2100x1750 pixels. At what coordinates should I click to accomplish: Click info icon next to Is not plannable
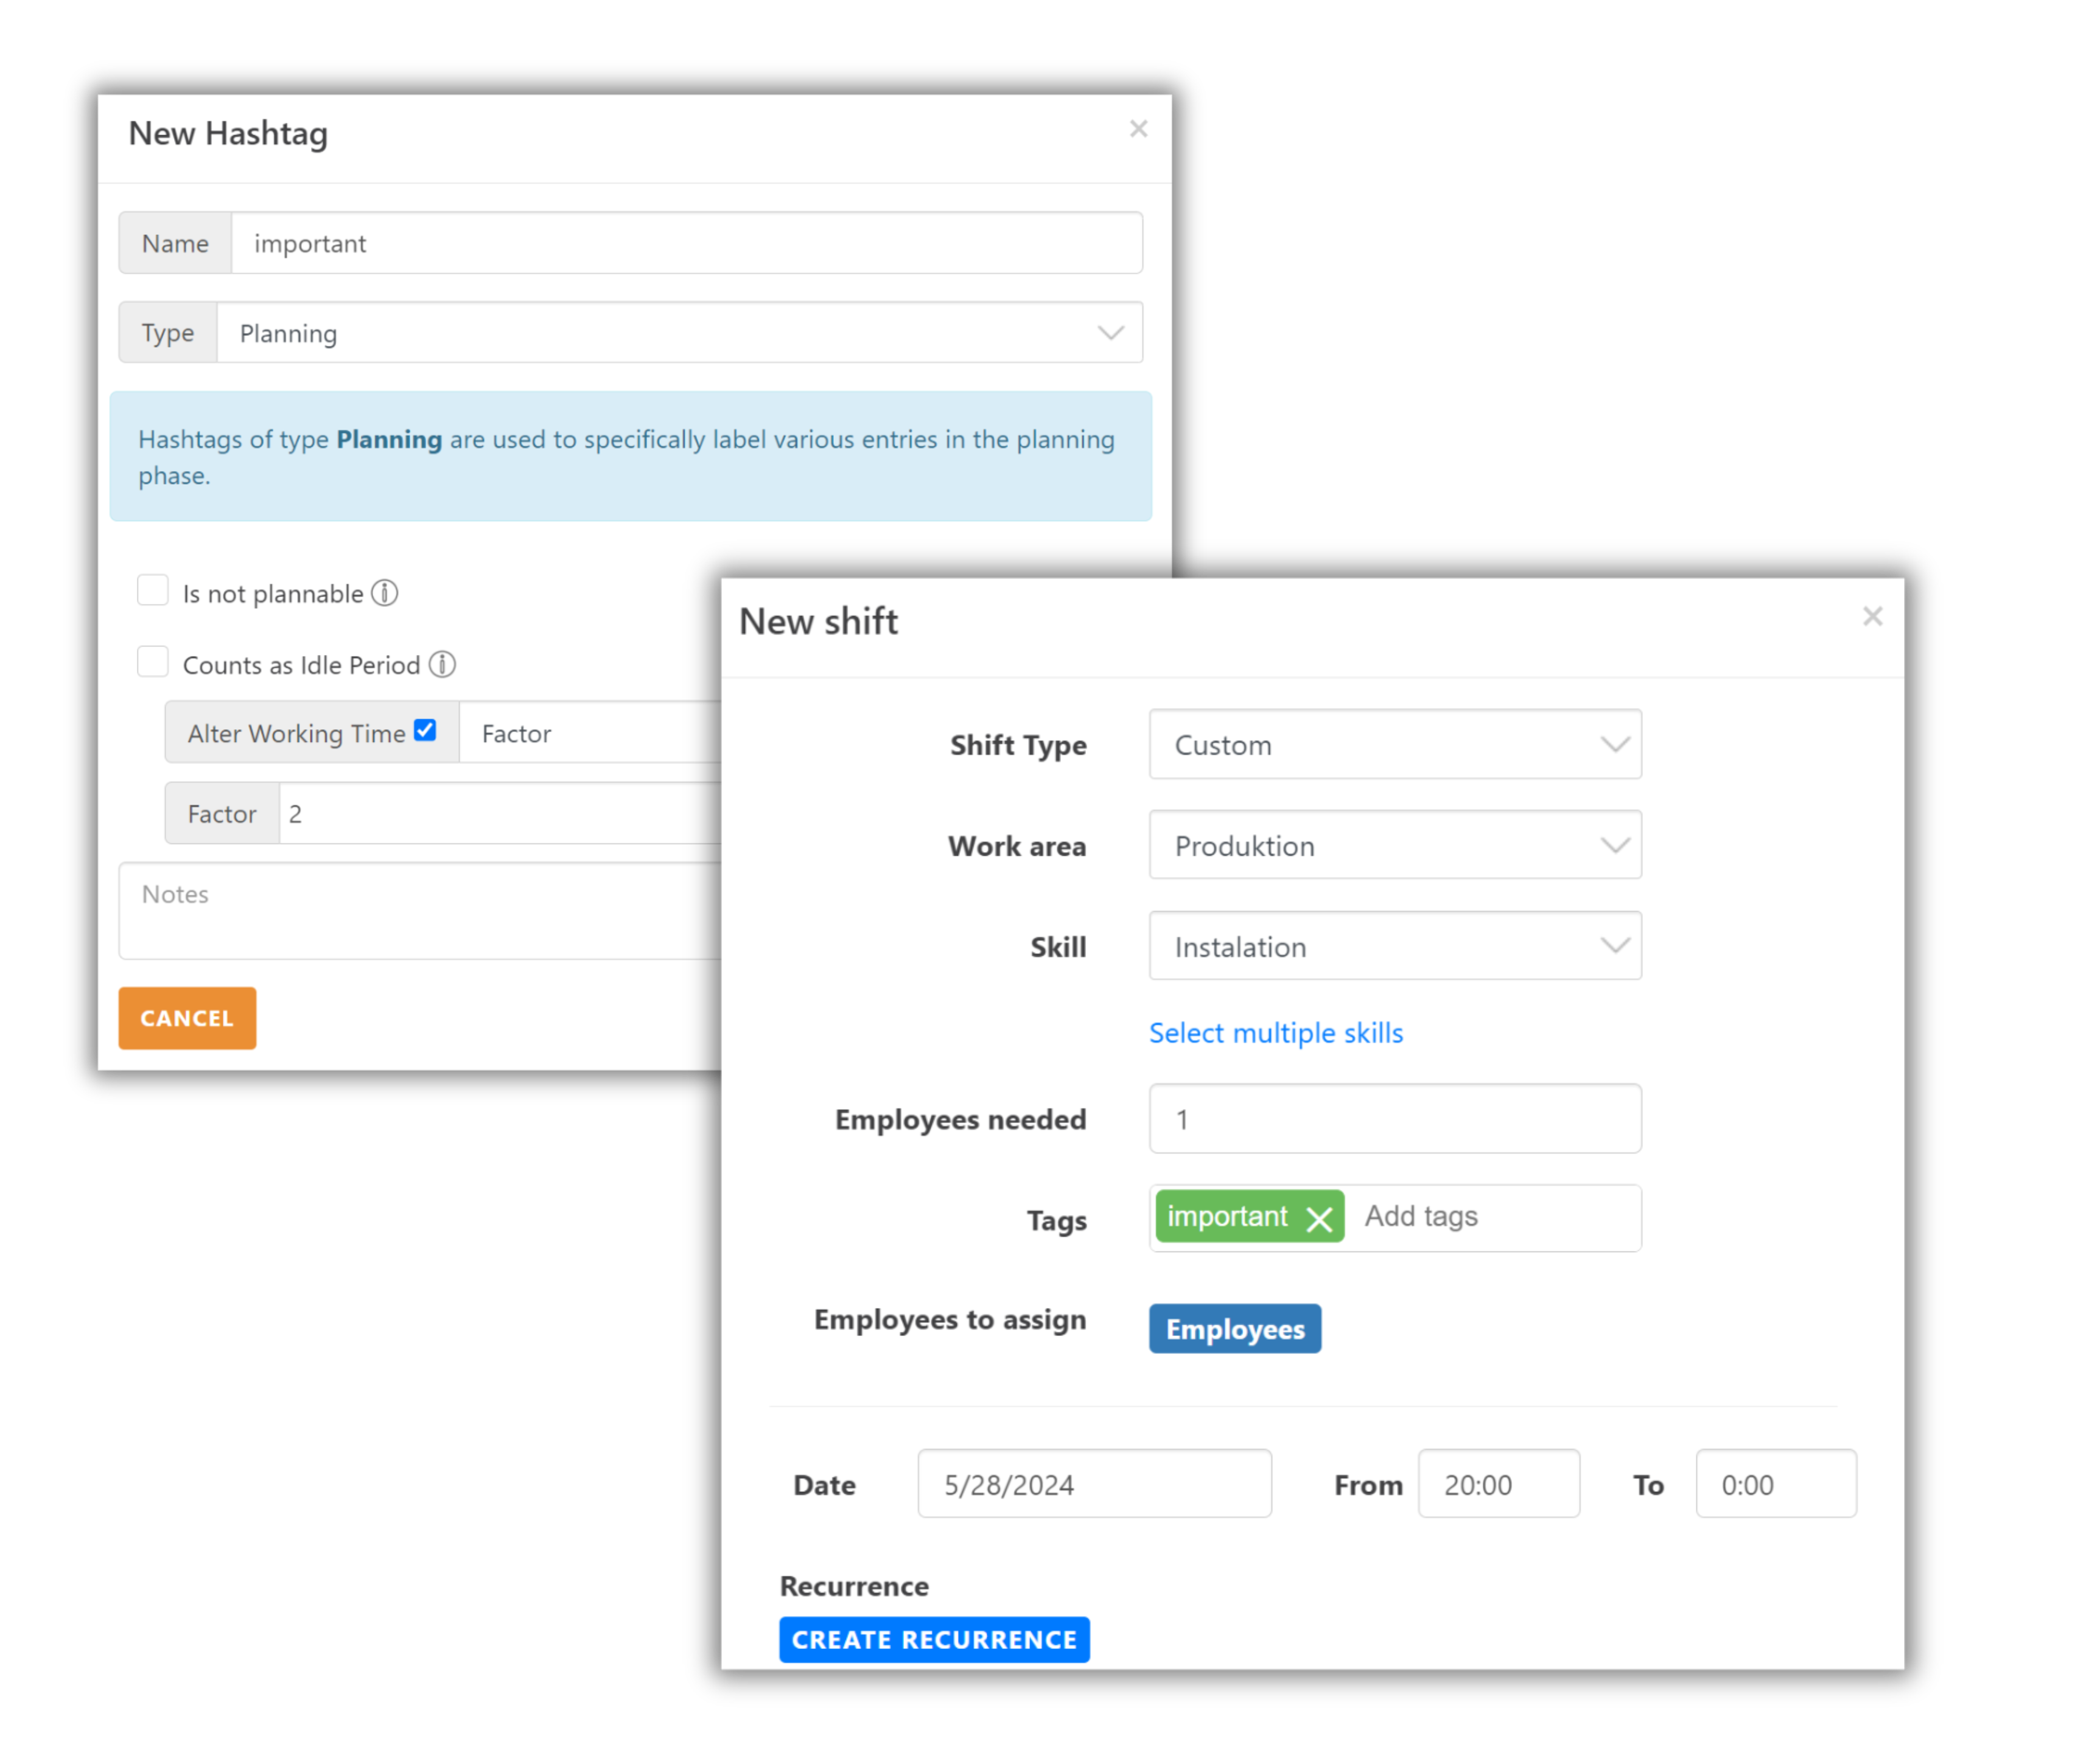[x=385, y=593]
